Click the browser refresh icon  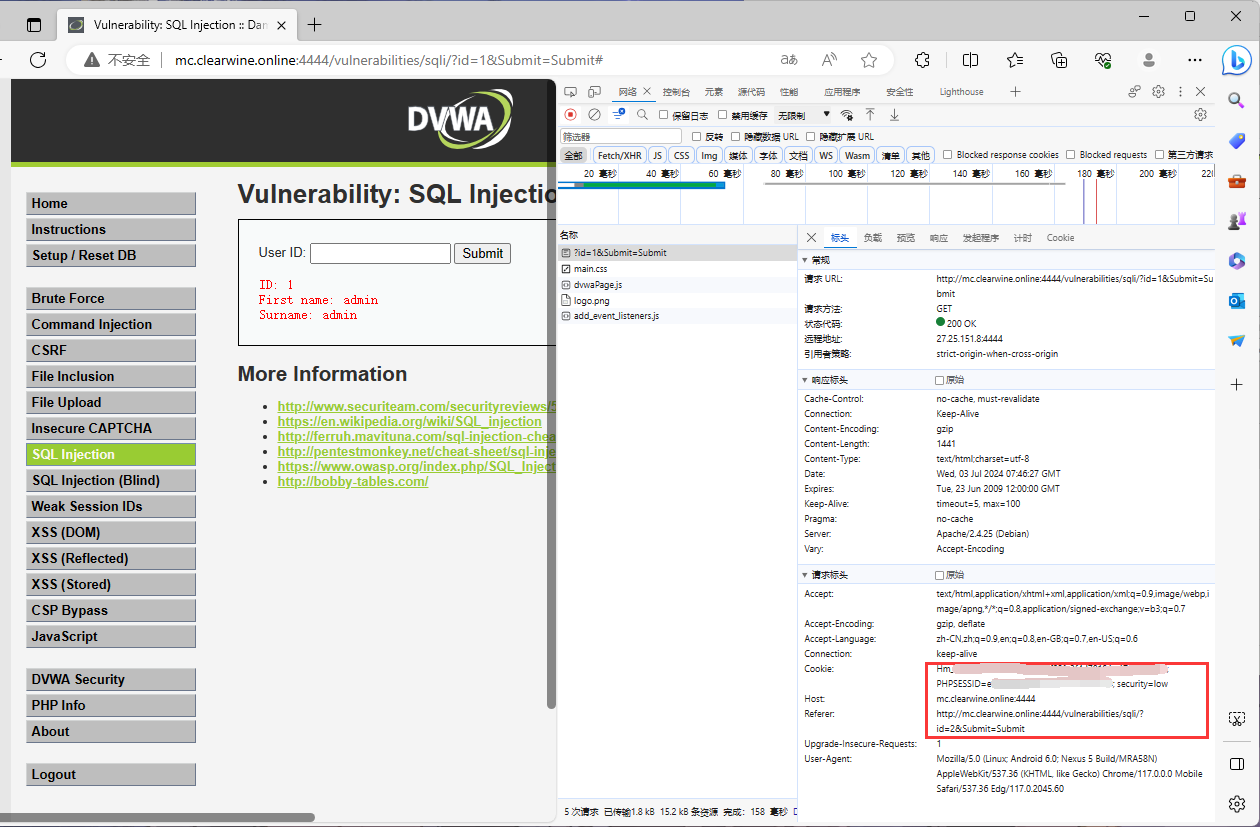38,60
